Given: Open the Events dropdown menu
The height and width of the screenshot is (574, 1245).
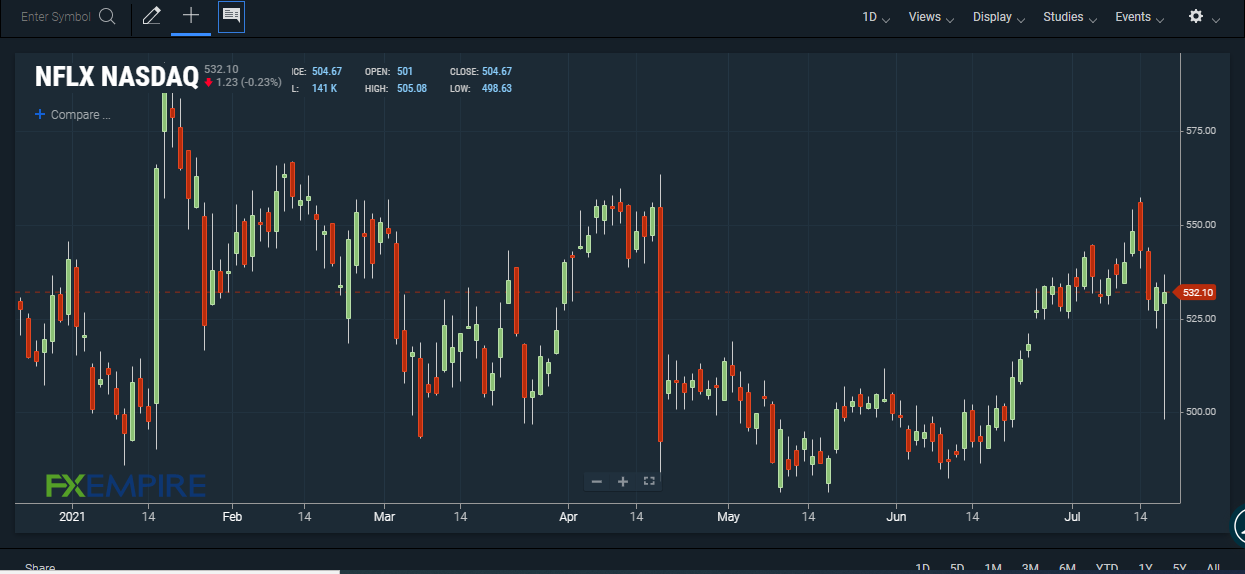Looking at the screenshot, I should (x=1140, y=17).
